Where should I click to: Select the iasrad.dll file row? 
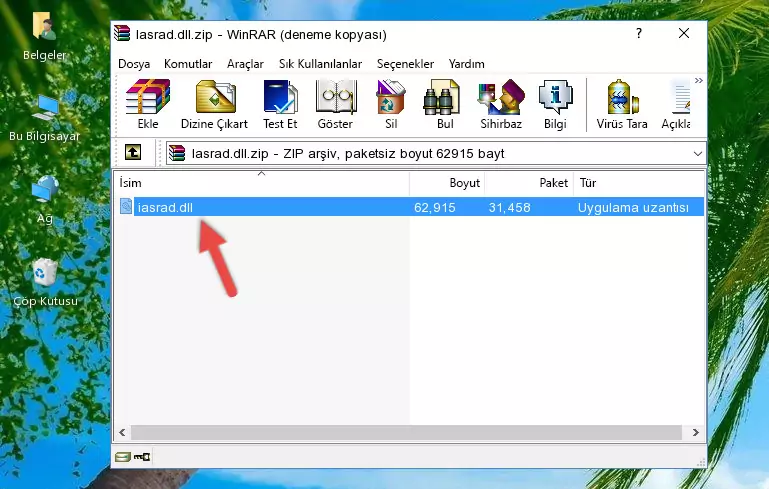pos(411,207)
